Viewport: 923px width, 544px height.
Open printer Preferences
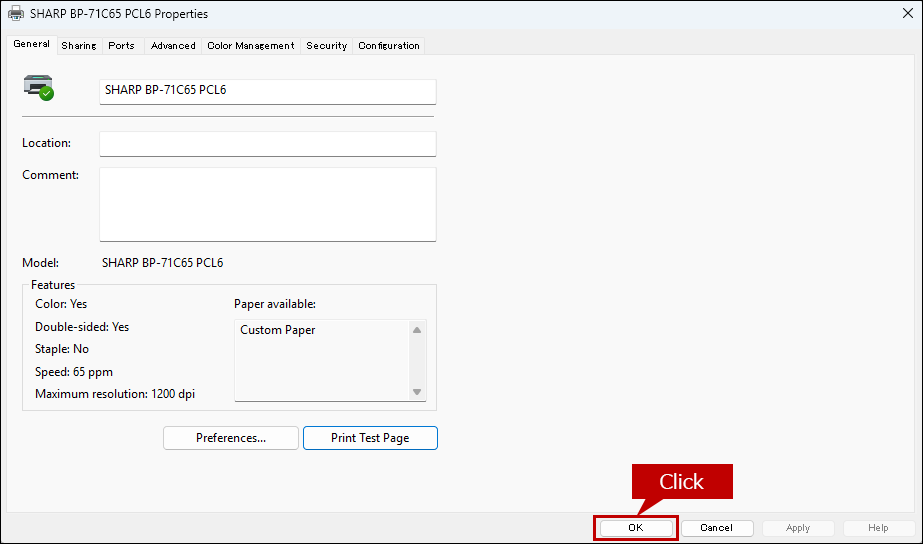[231, 438]
